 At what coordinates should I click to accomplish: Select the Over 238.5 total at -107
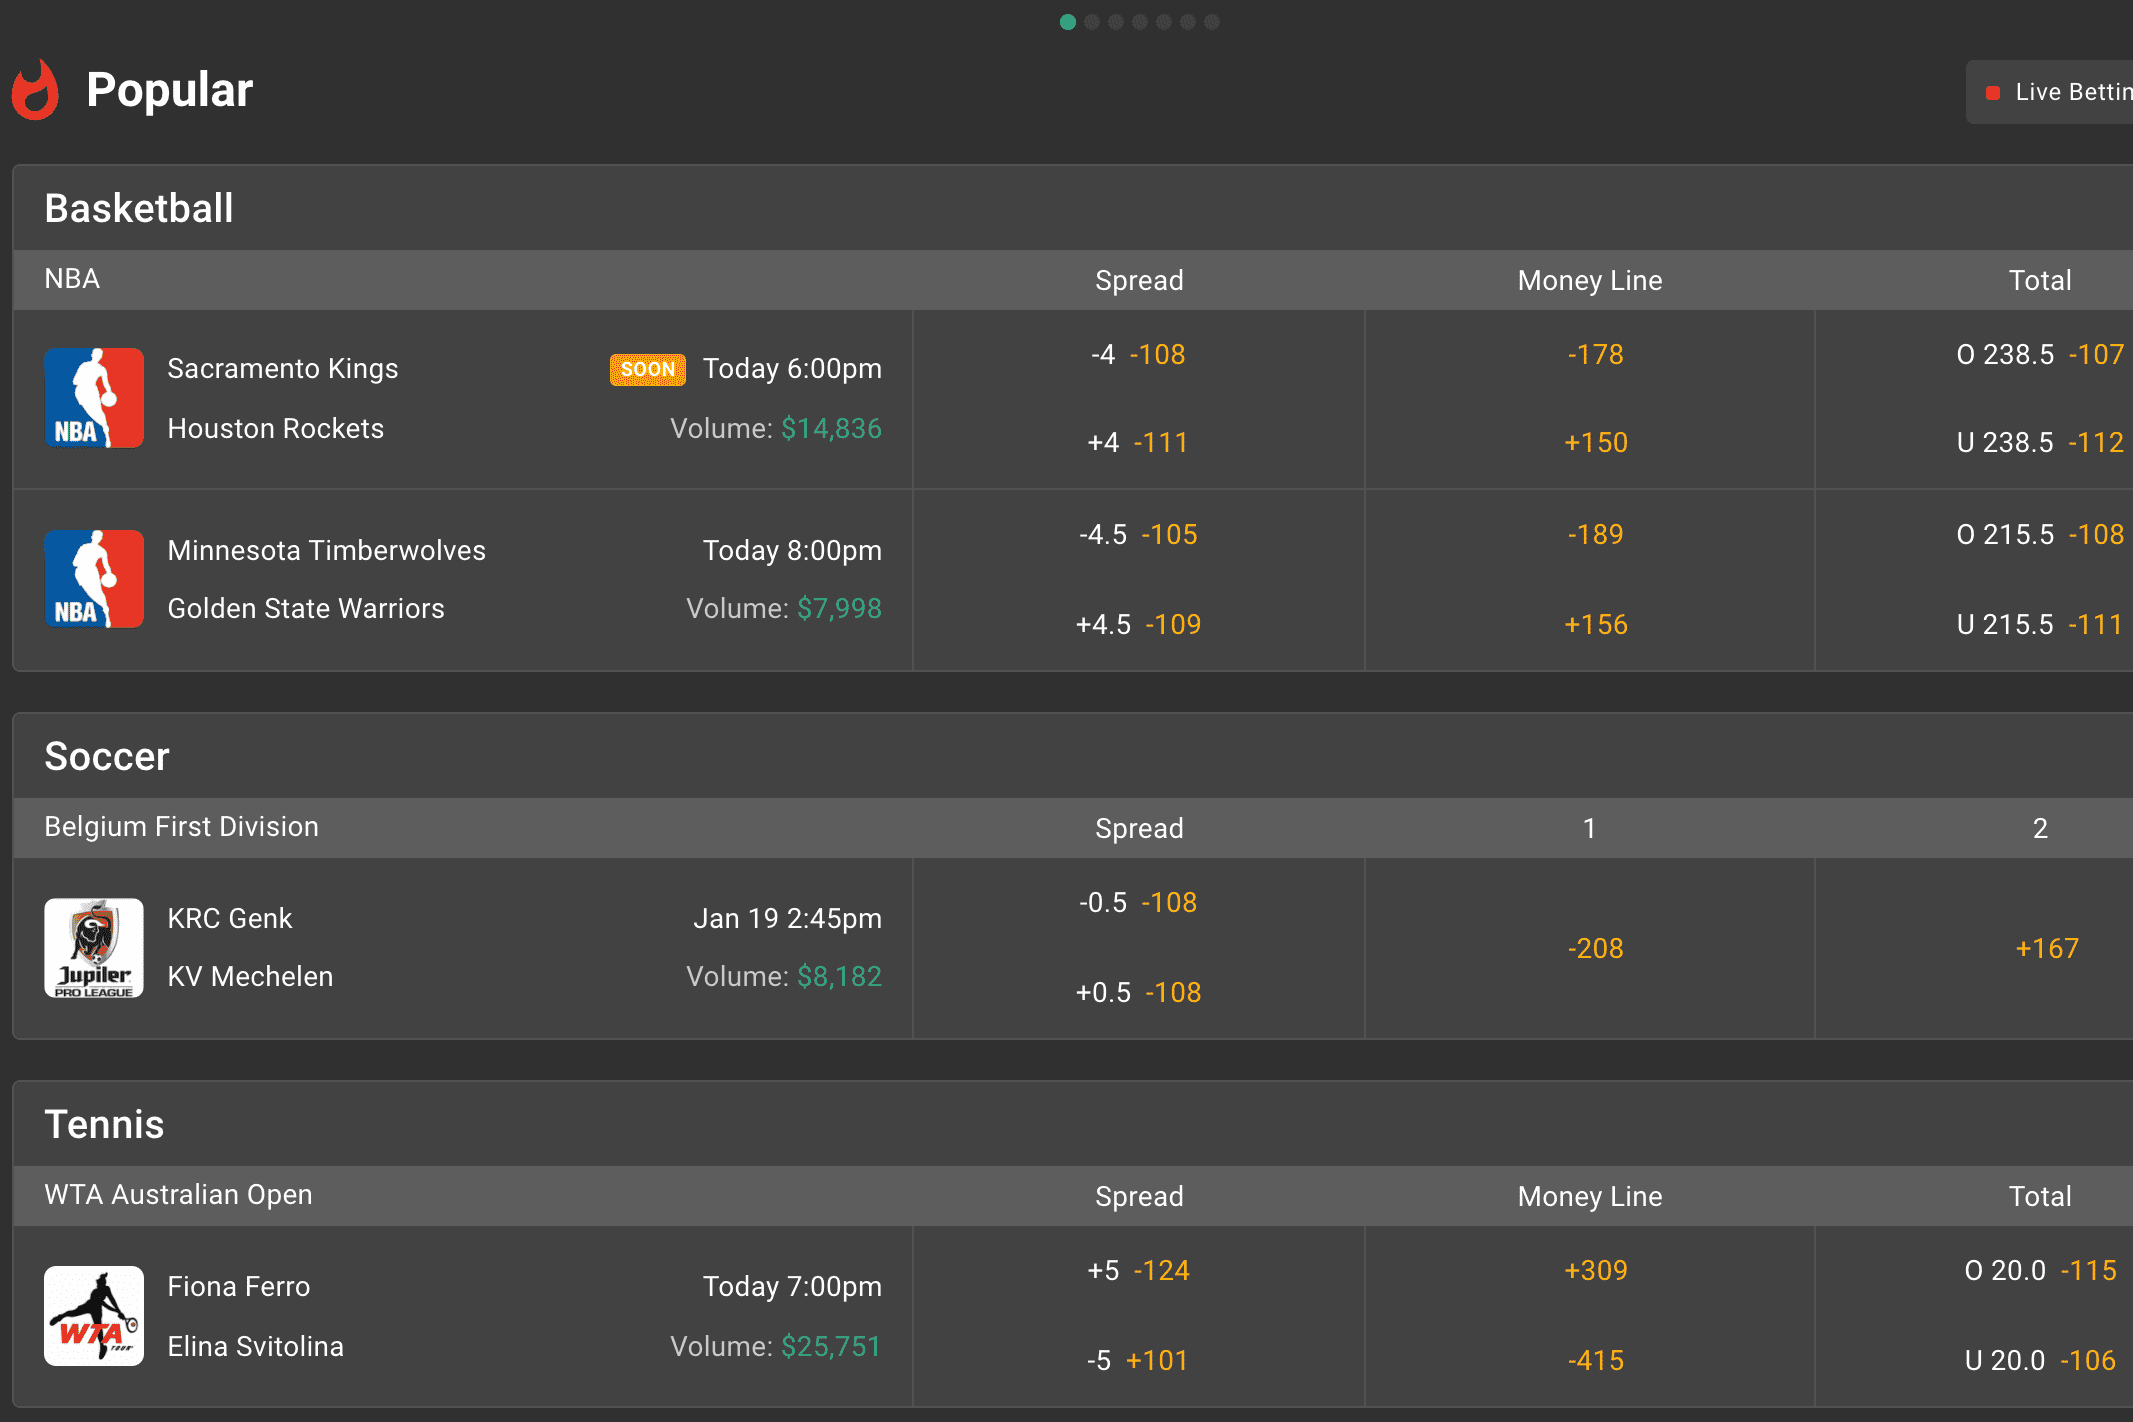point(2040,354)
